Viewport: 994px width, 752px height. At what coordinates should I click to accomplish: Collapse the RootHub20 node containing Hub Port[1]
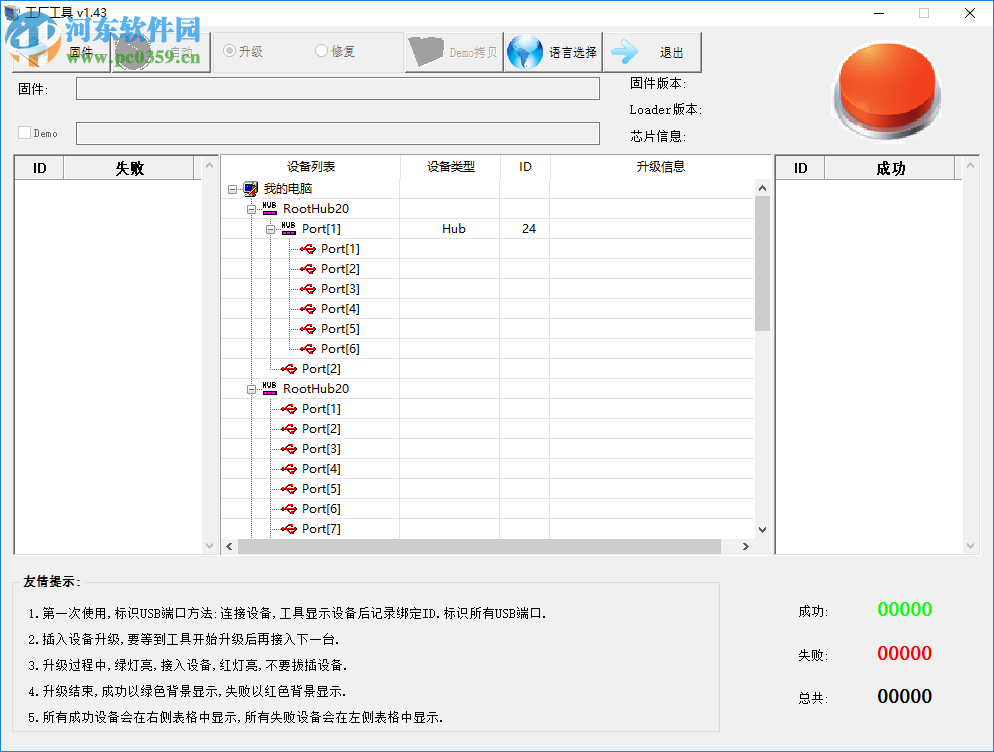tap(252, 209)
